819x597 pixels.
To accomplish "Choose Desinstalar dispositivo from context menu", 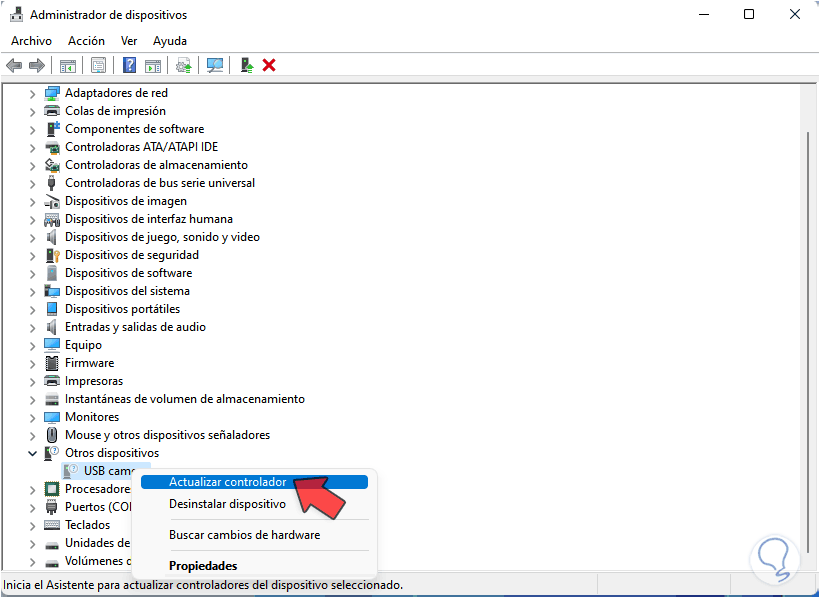I will tap(254, 504).
